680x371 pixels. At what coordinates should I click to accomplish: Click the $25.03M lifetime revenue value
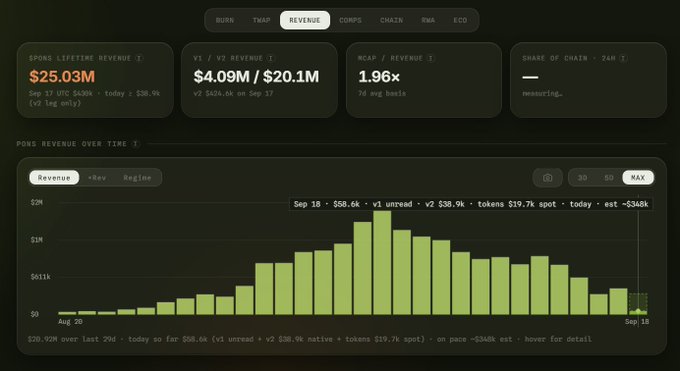(62, 77)
